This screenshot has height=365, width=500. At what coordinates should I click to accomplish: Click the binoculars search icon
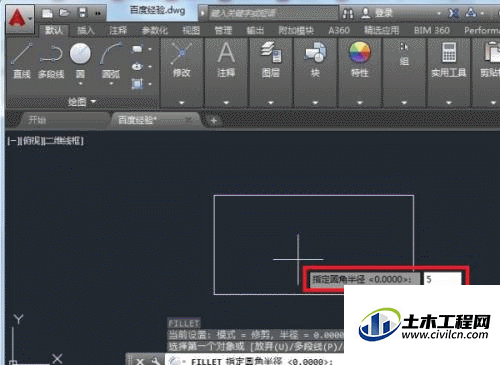point(348,13)
